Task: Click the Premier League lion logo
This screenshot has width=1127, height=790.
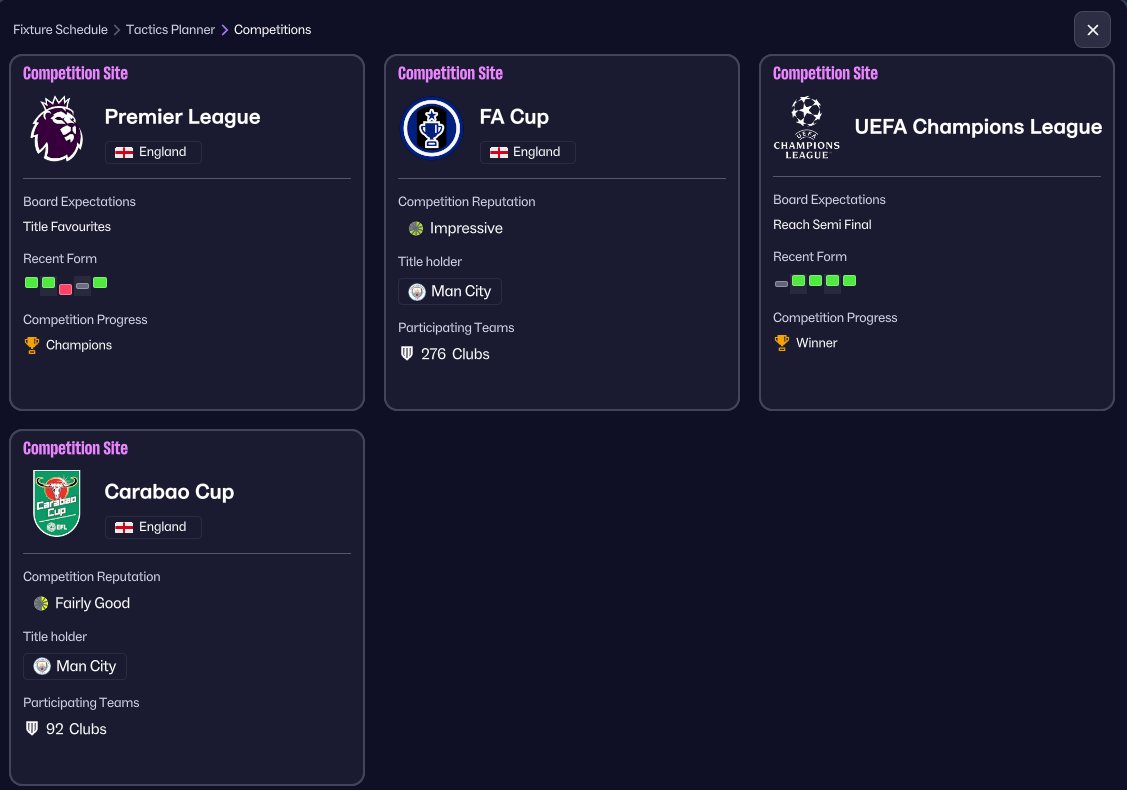Action: coord(57,129)
